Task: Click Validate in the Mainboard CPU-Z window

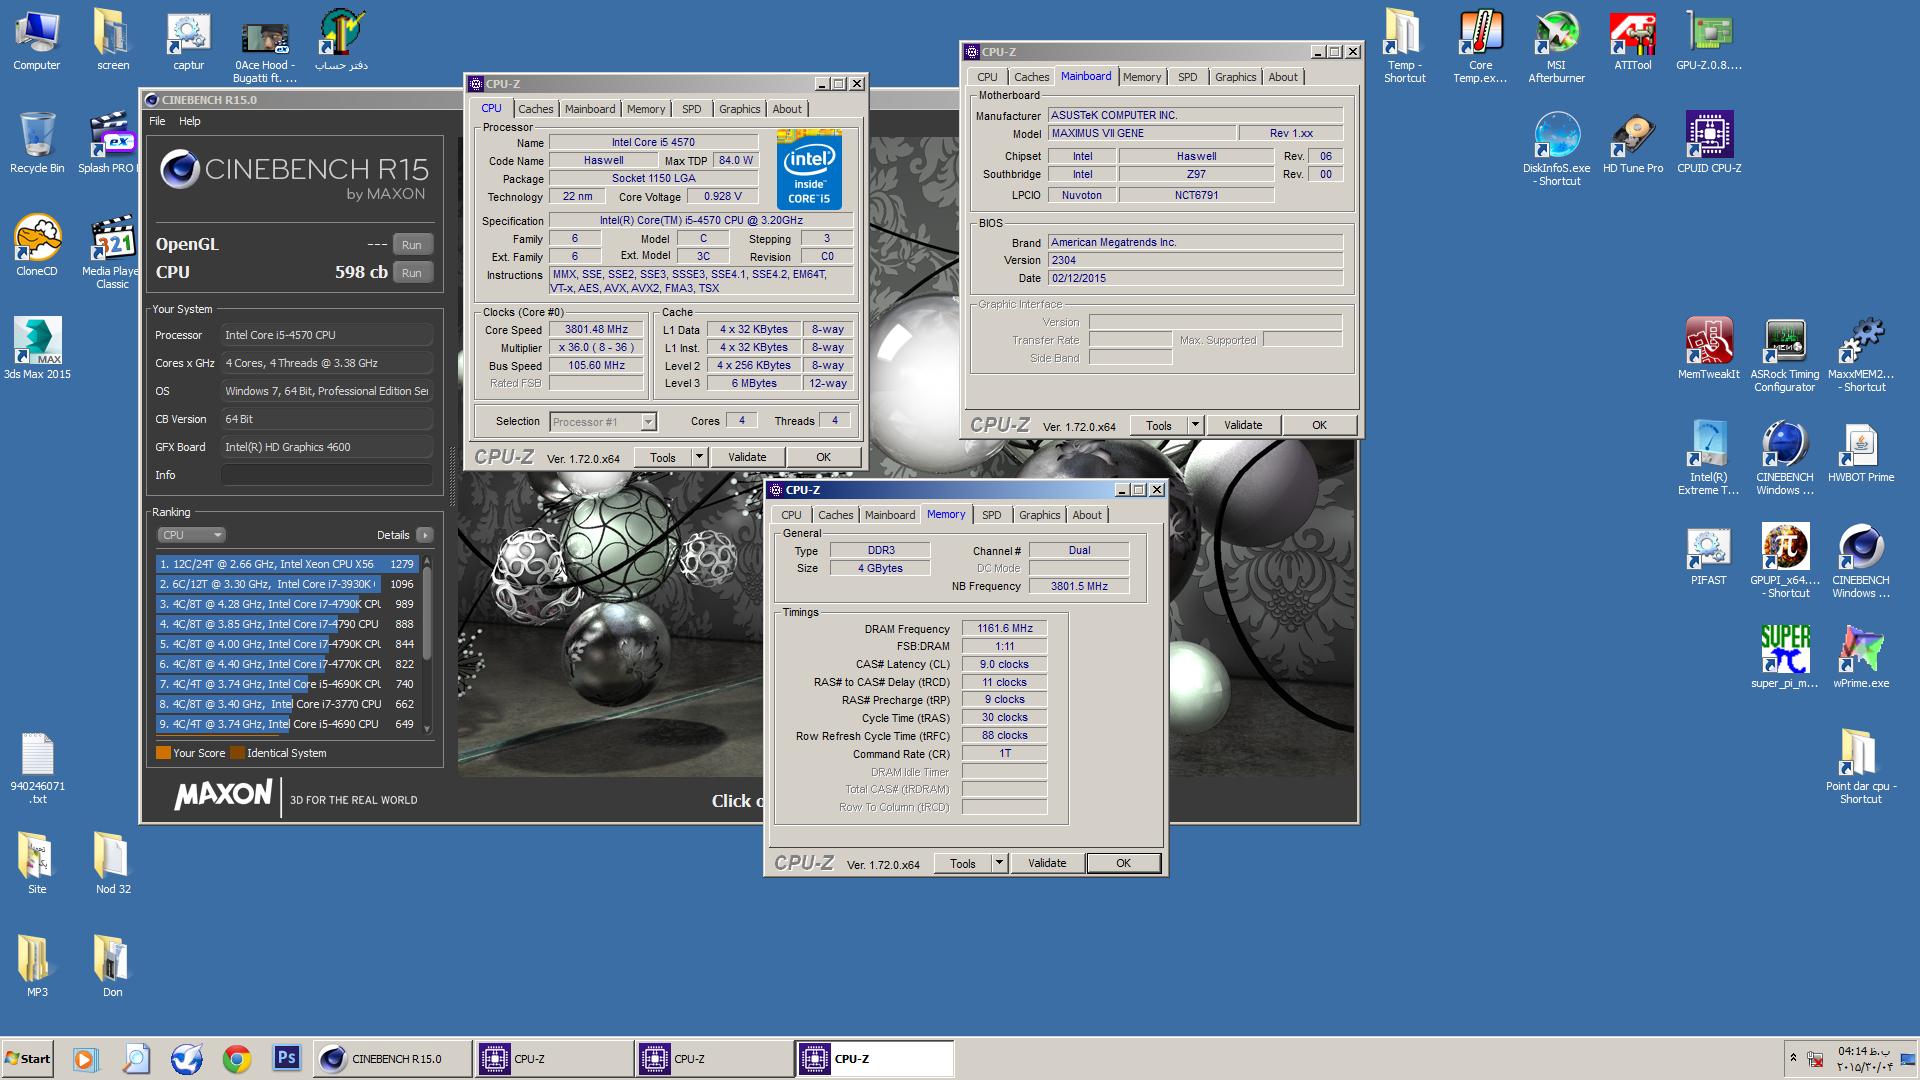Action: pos(1243,425)
